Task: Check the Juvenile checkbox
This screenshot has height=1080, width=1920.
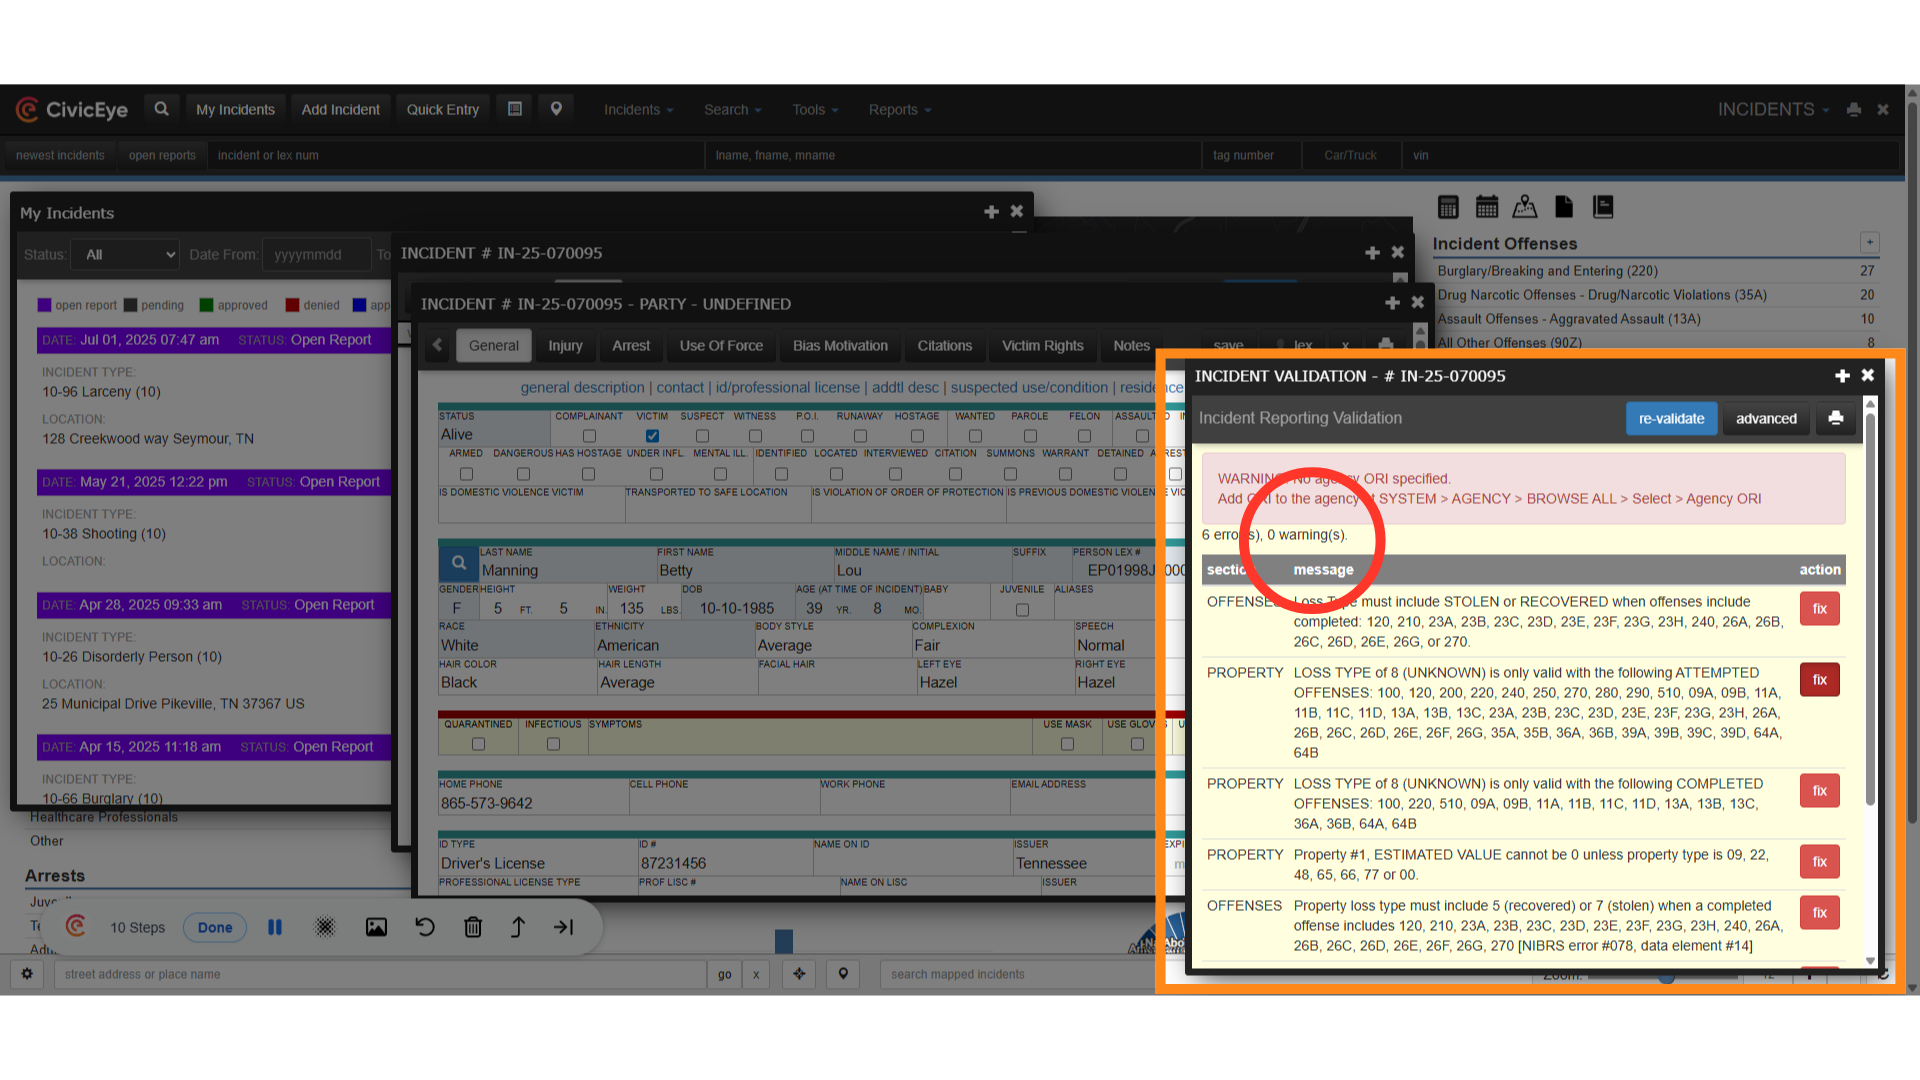Action: pos(1022,610)
